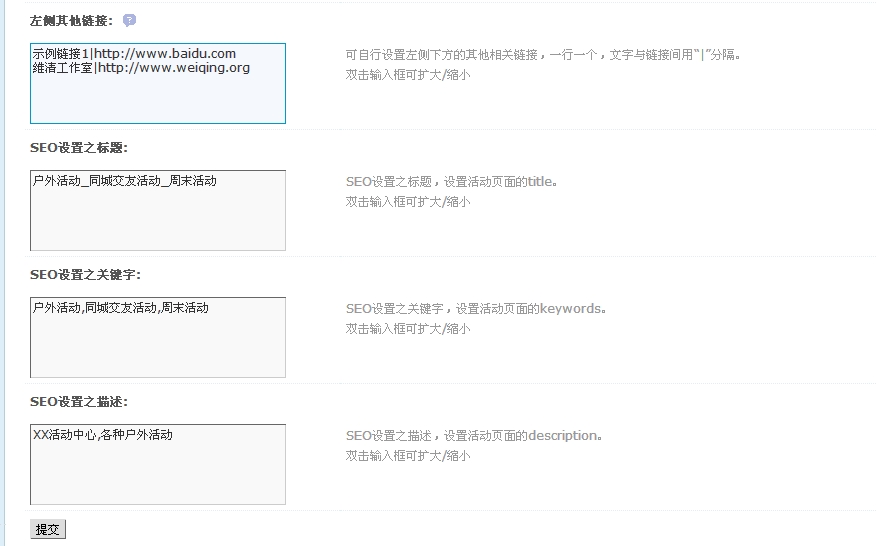
Task: Click the text 户外活动,同城交友活动,周末活动
Action: (x=121, y=308)
